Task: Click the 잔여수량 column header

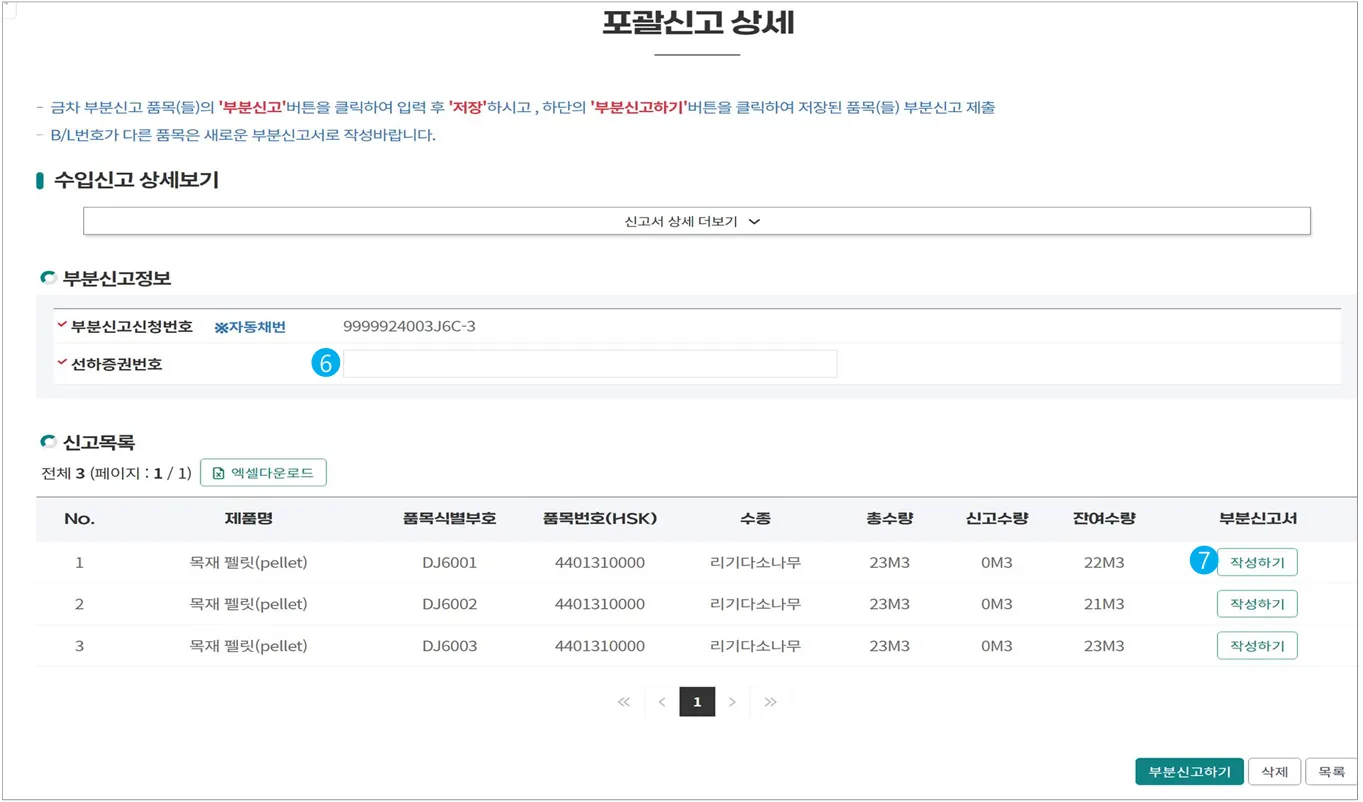Action: coord(1103,519)
